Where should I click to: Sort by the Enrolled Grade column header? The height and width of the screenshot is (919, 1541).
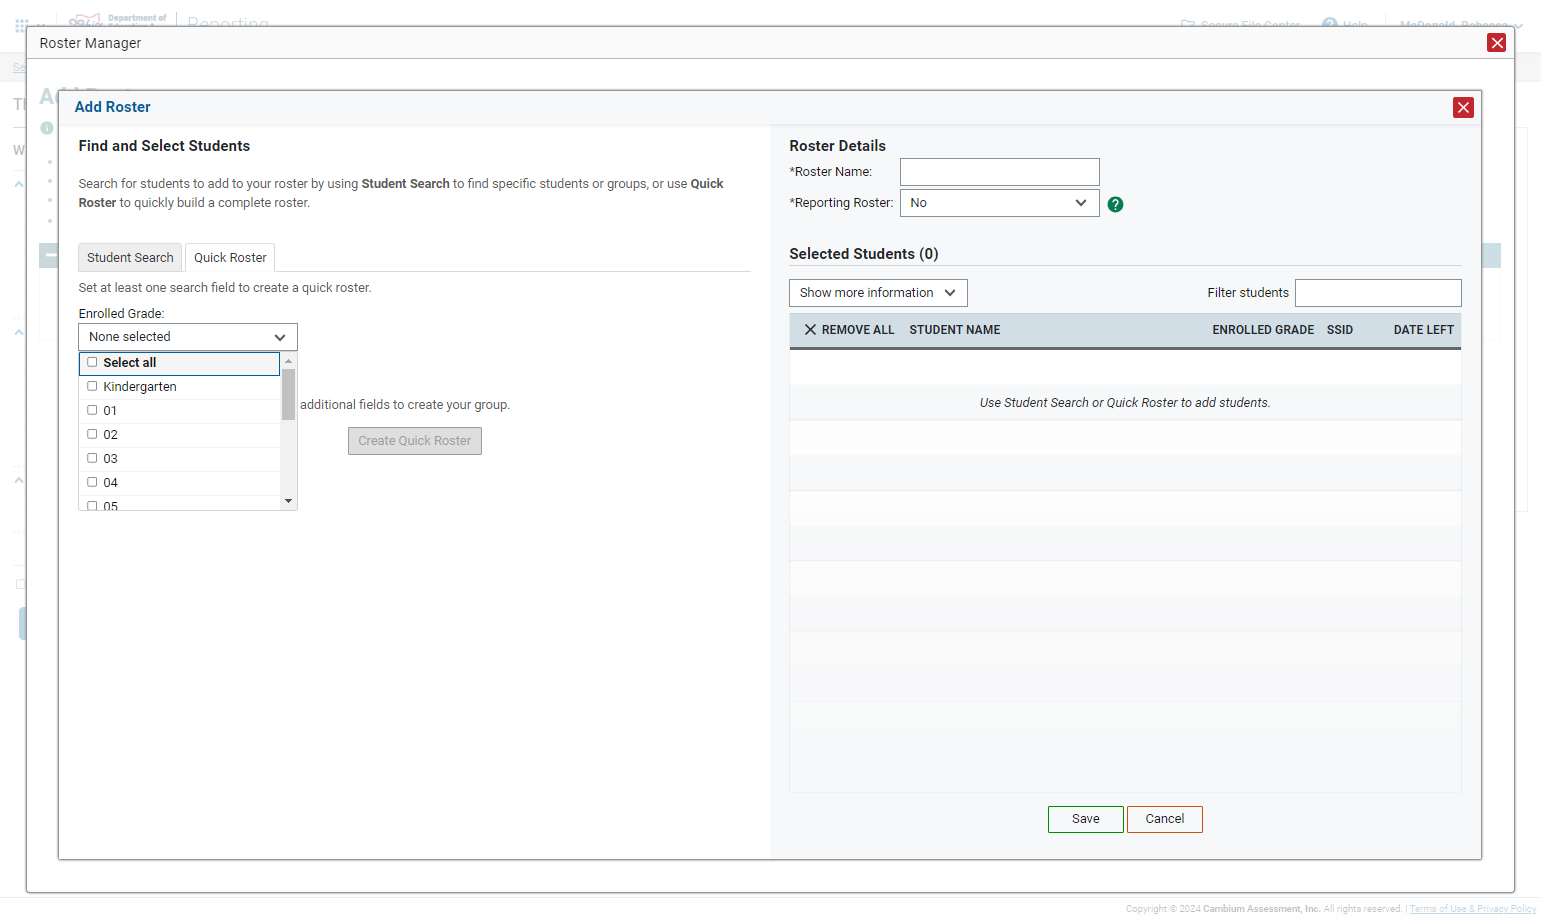[1263, 330]
